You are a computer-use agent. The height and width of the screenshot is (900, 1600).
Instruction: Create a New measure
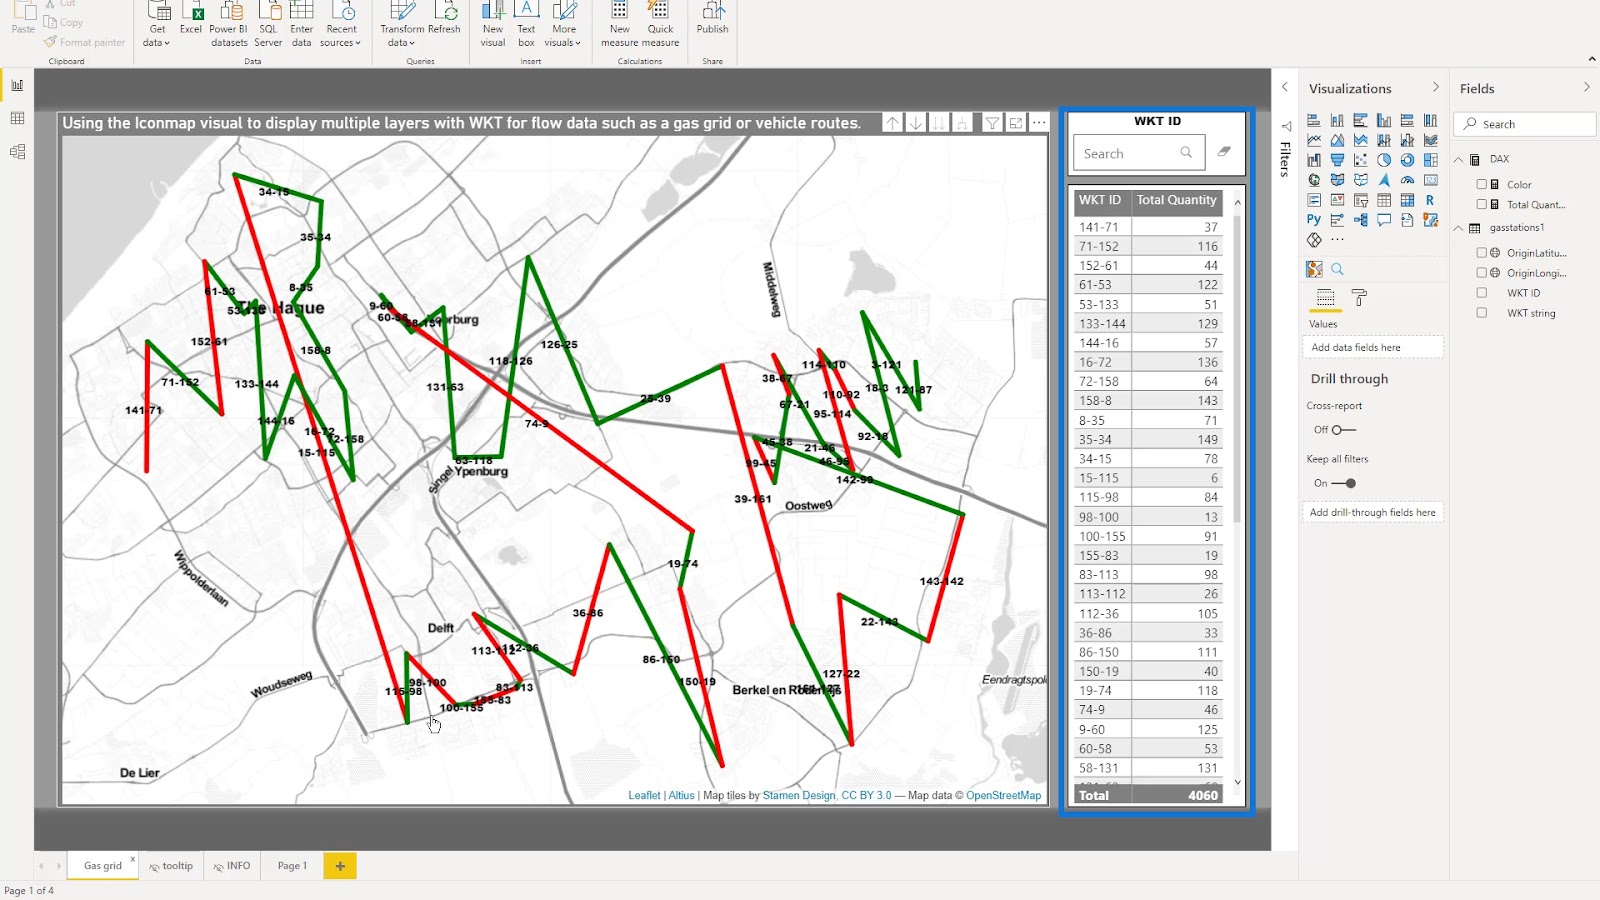(620, 23)
